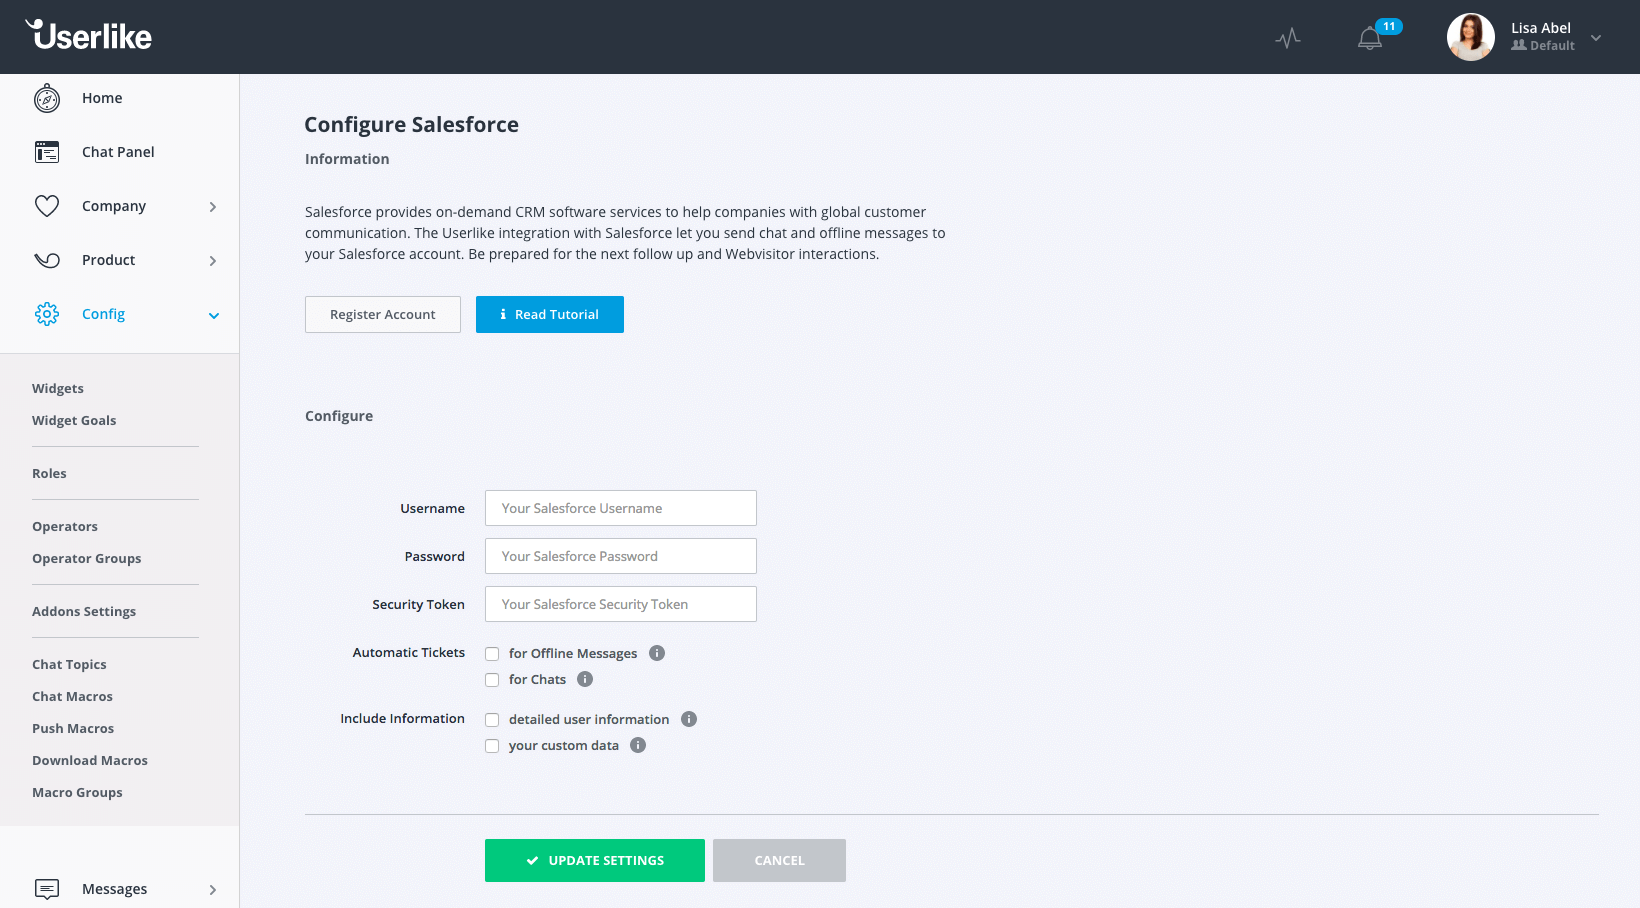Enable automatic tickets for Offline Messages
This screenshot has width=1640, height=908.
492,654
